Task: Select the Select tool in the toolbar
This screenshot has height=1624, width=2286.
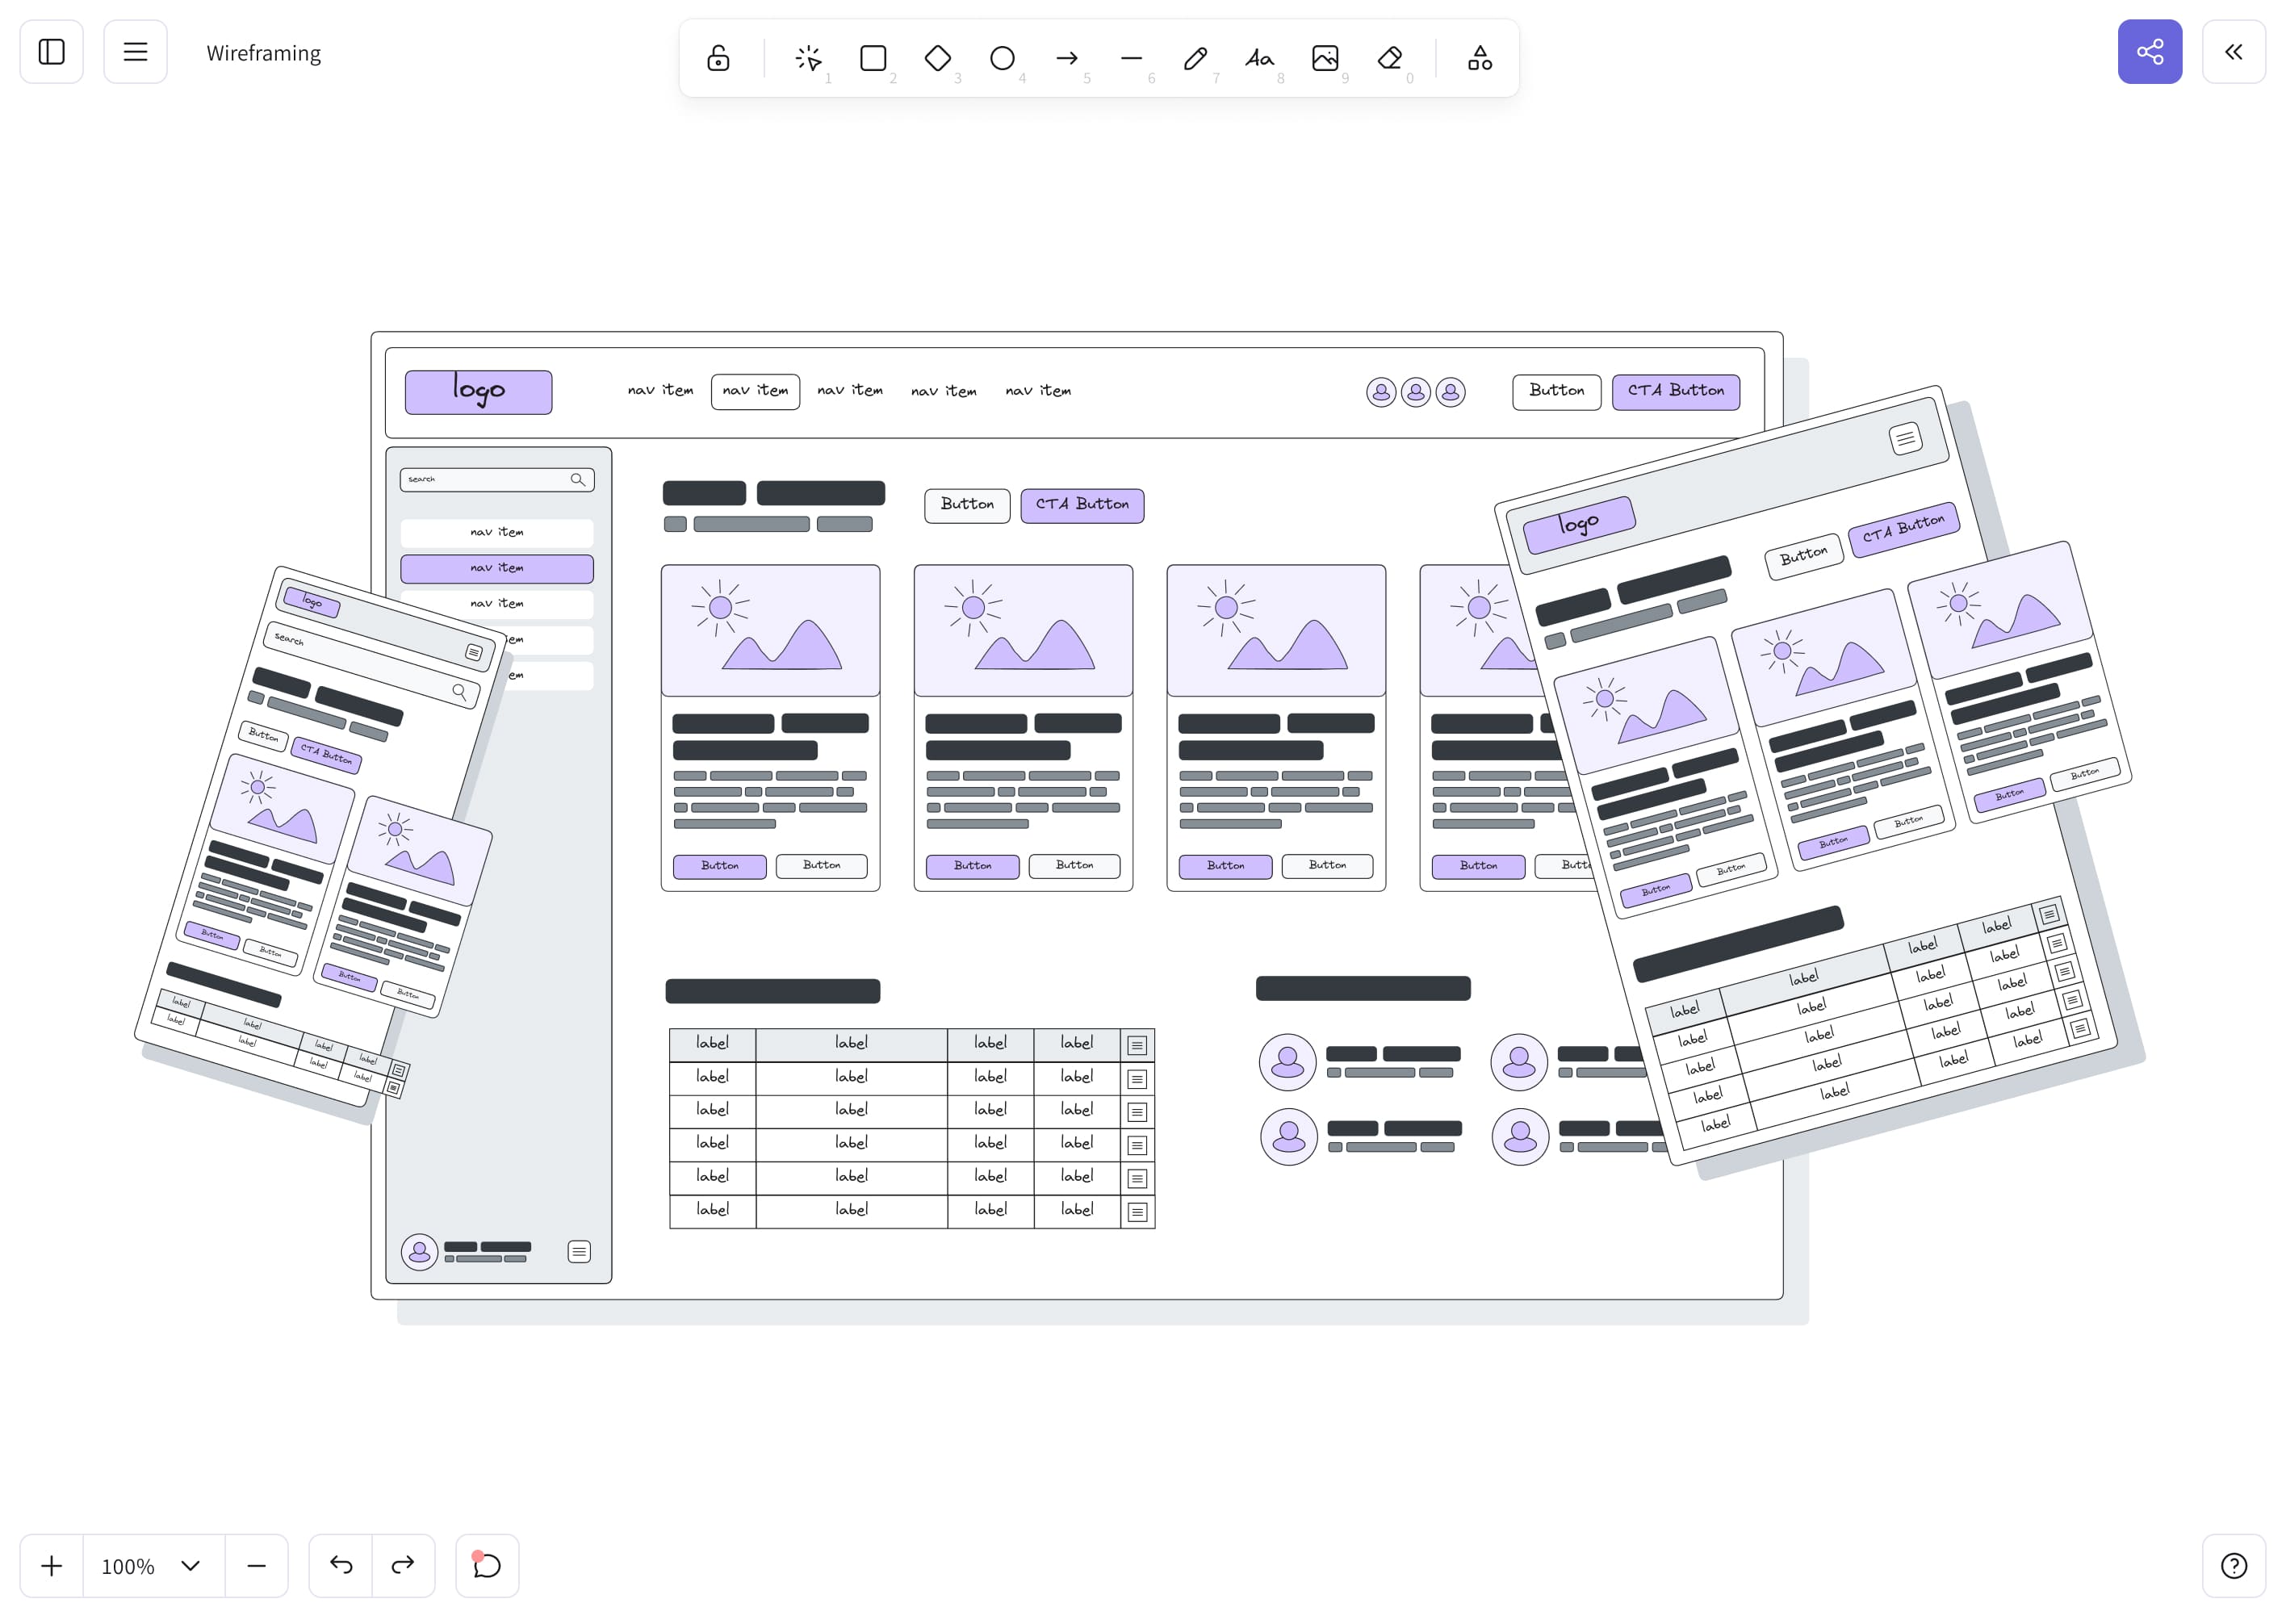Action: click(808, 58)
